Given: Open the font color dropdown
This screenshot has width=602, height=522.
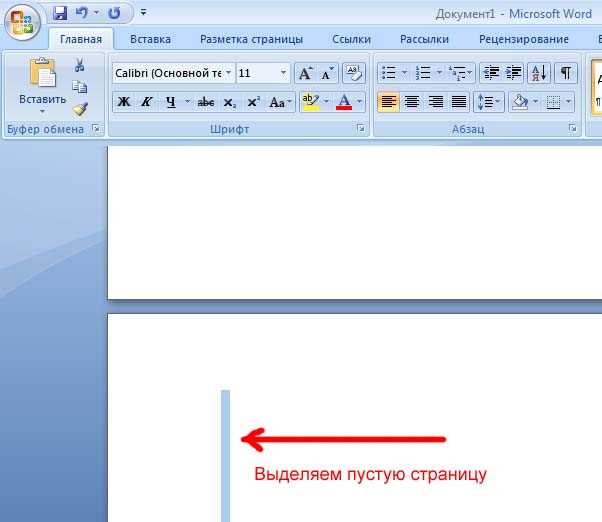Looking at the screenshot, I should [x=360, y=101].
